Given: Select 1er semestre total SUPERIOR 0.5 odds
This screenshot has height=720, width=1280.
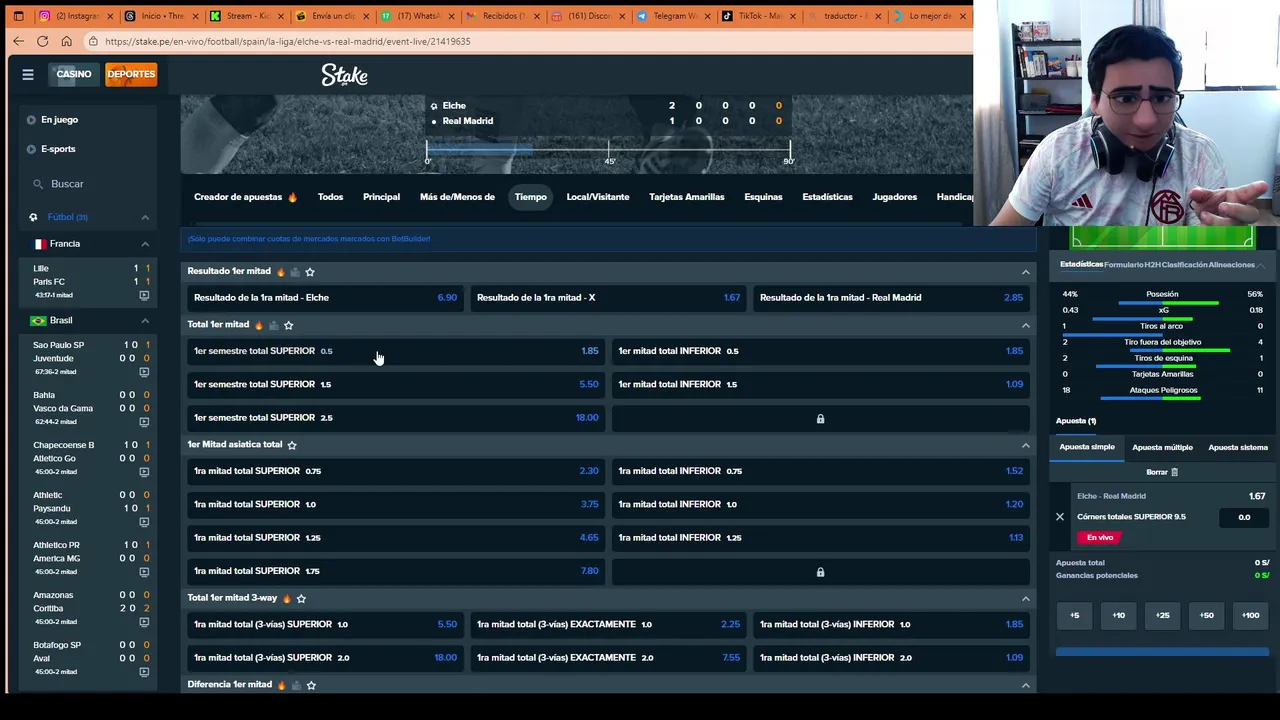Looking at the screenshot, I should [396, 351].
